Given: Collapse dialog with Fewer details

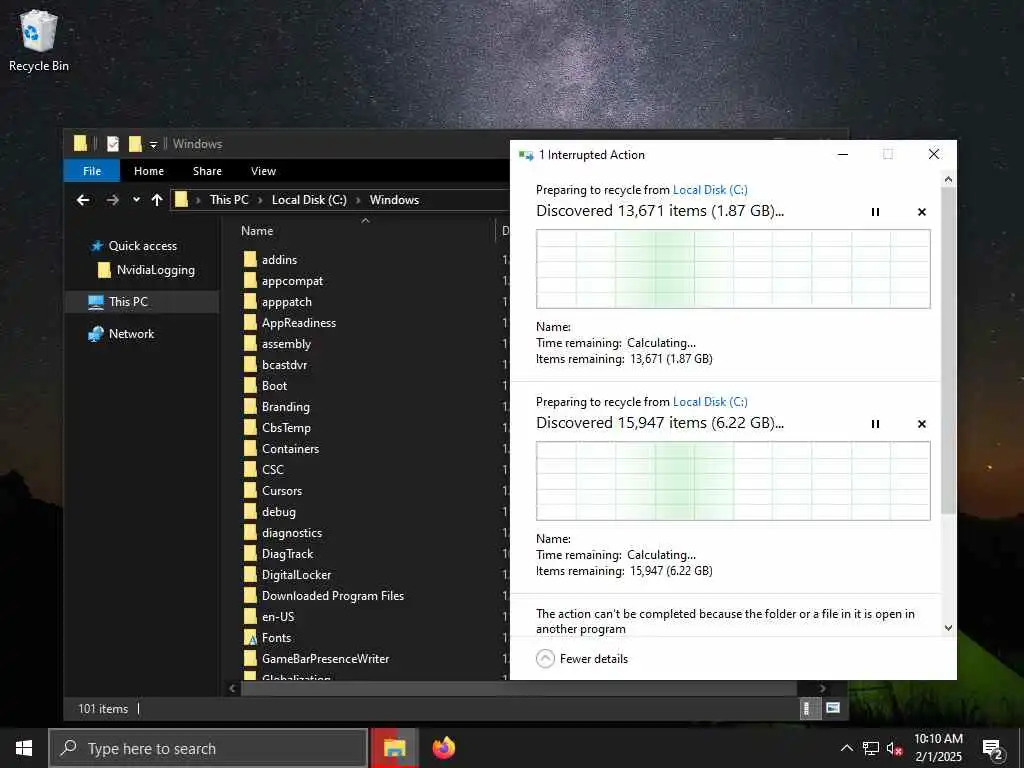Looking at the screenshot, I should tap(582, 658).
